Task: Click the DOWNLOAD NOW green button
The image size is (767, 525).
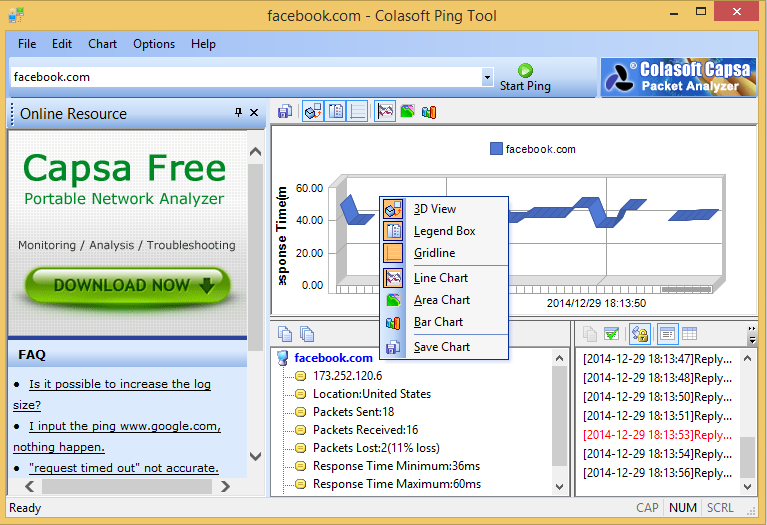Action: (x=127, y=285)
